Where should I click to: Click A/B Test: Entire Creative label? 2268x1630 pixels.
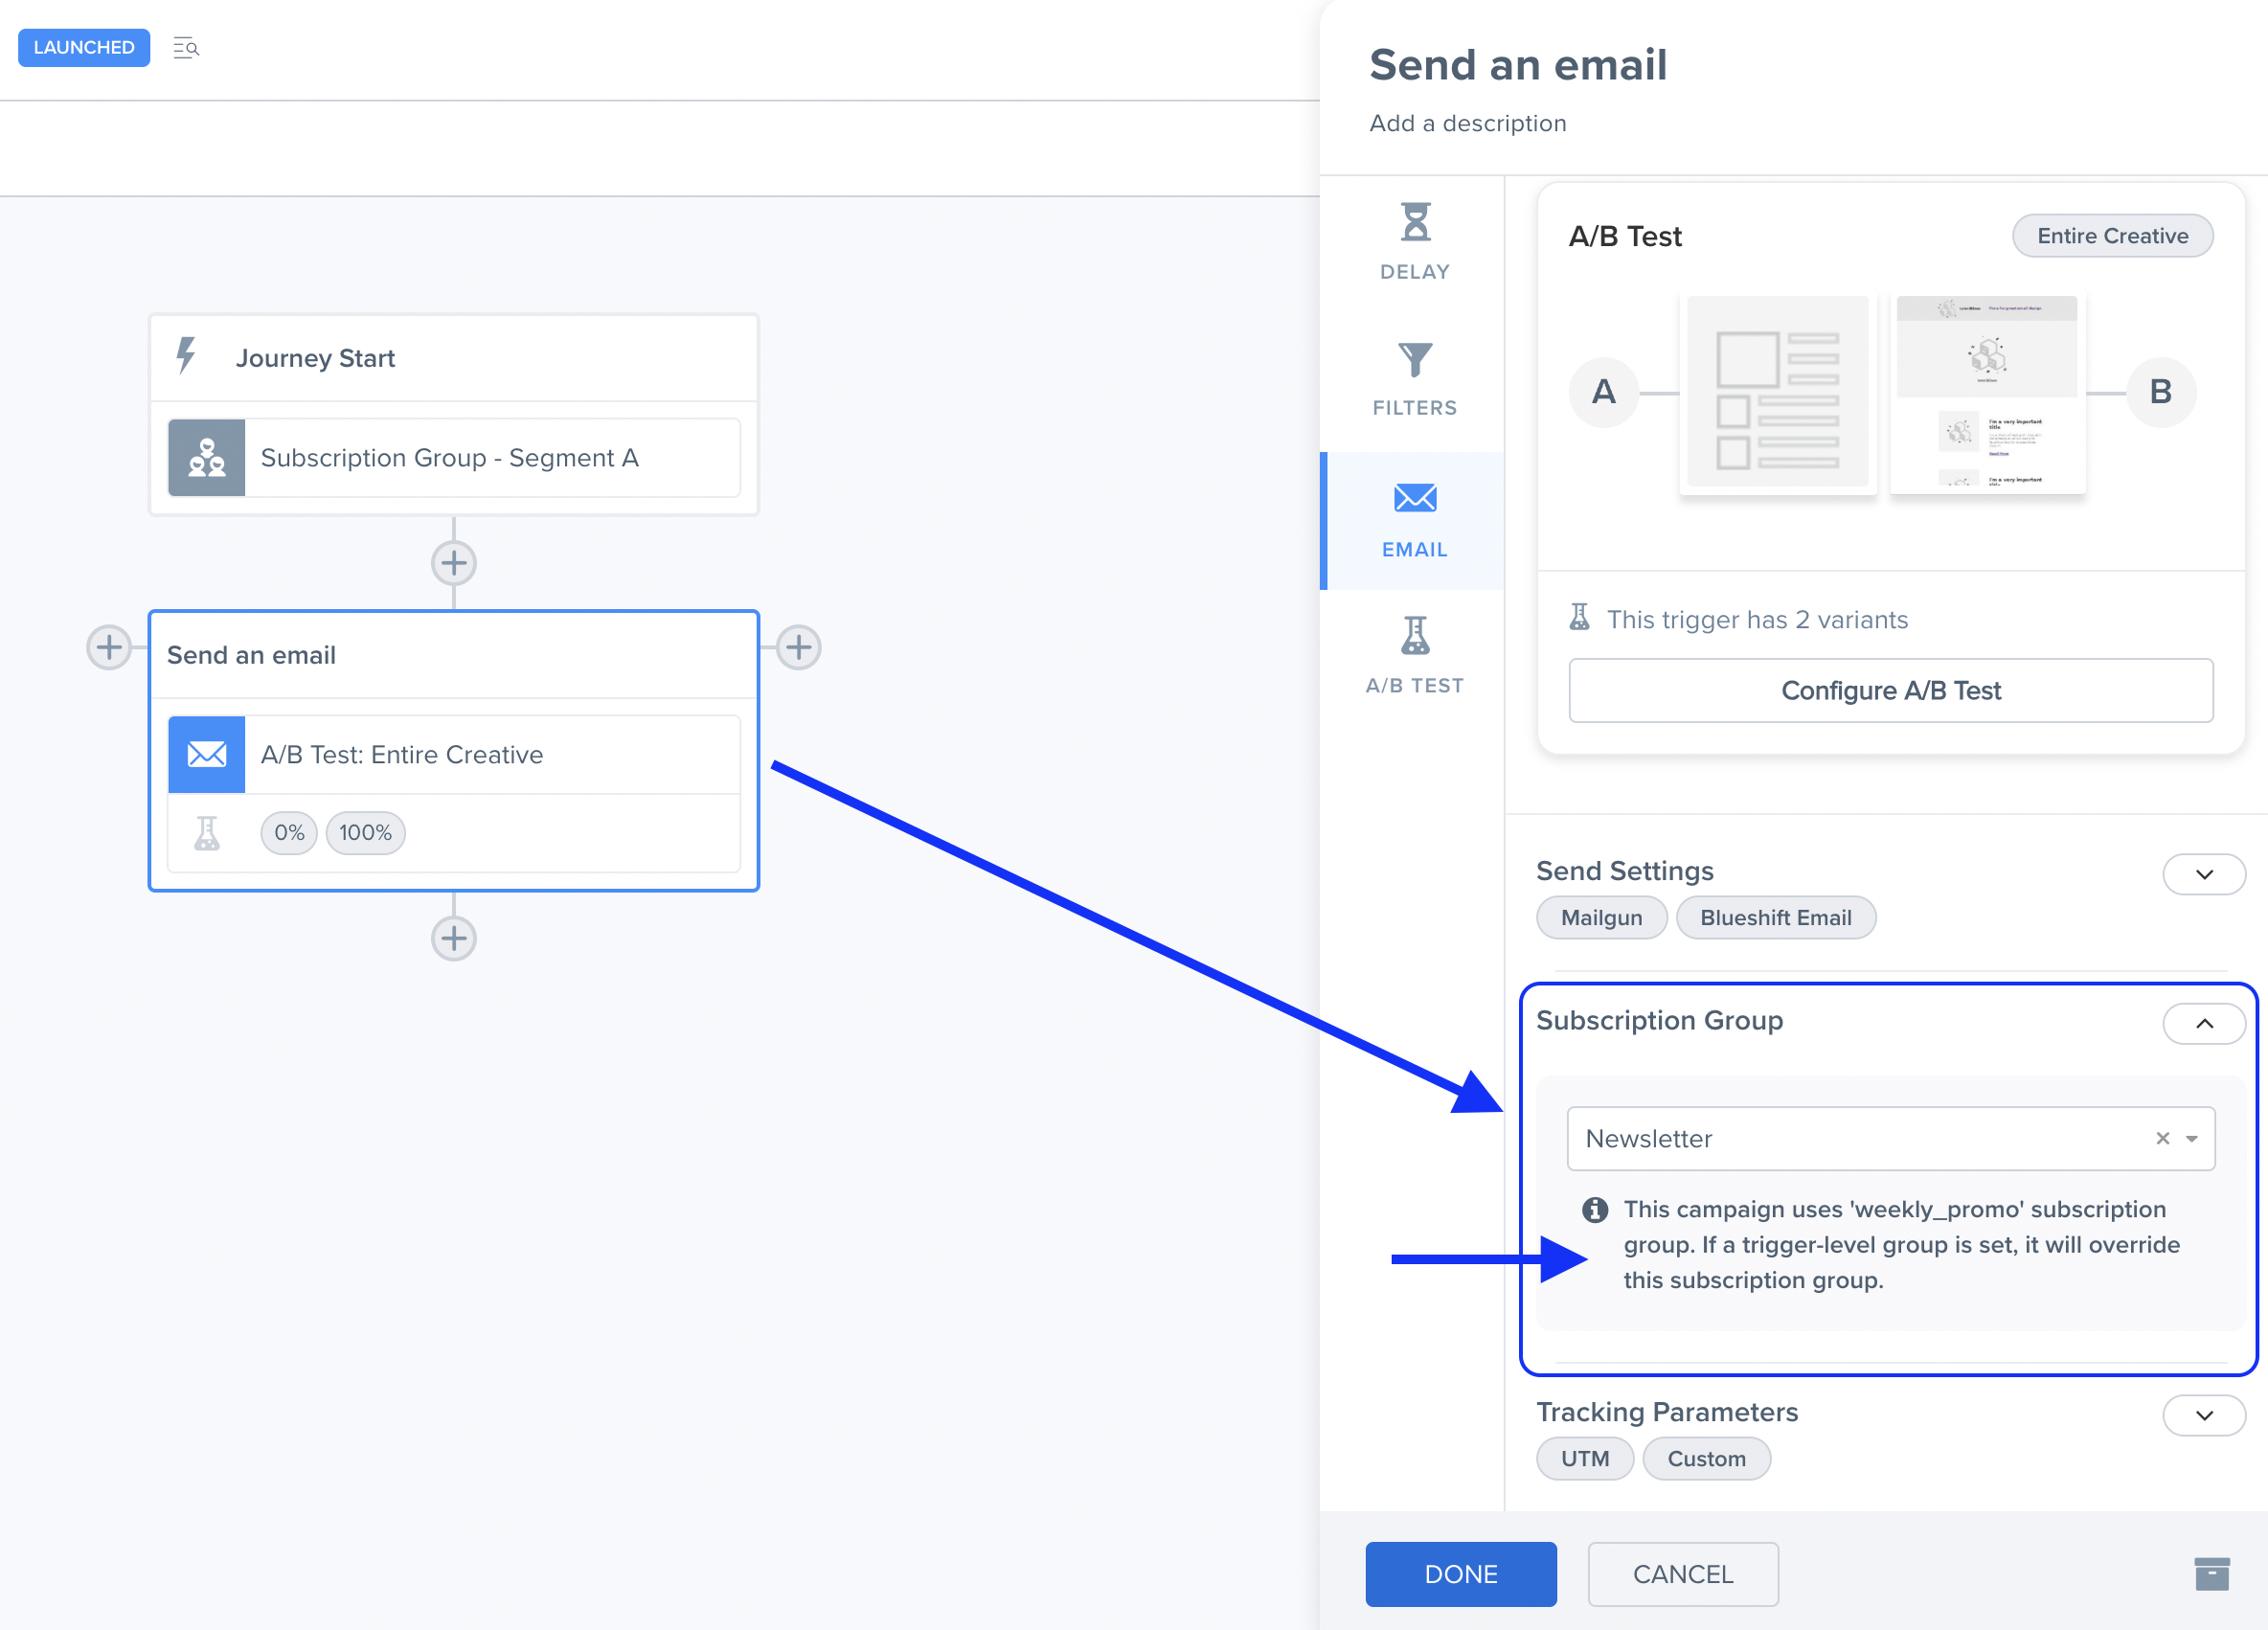(402, 754)
